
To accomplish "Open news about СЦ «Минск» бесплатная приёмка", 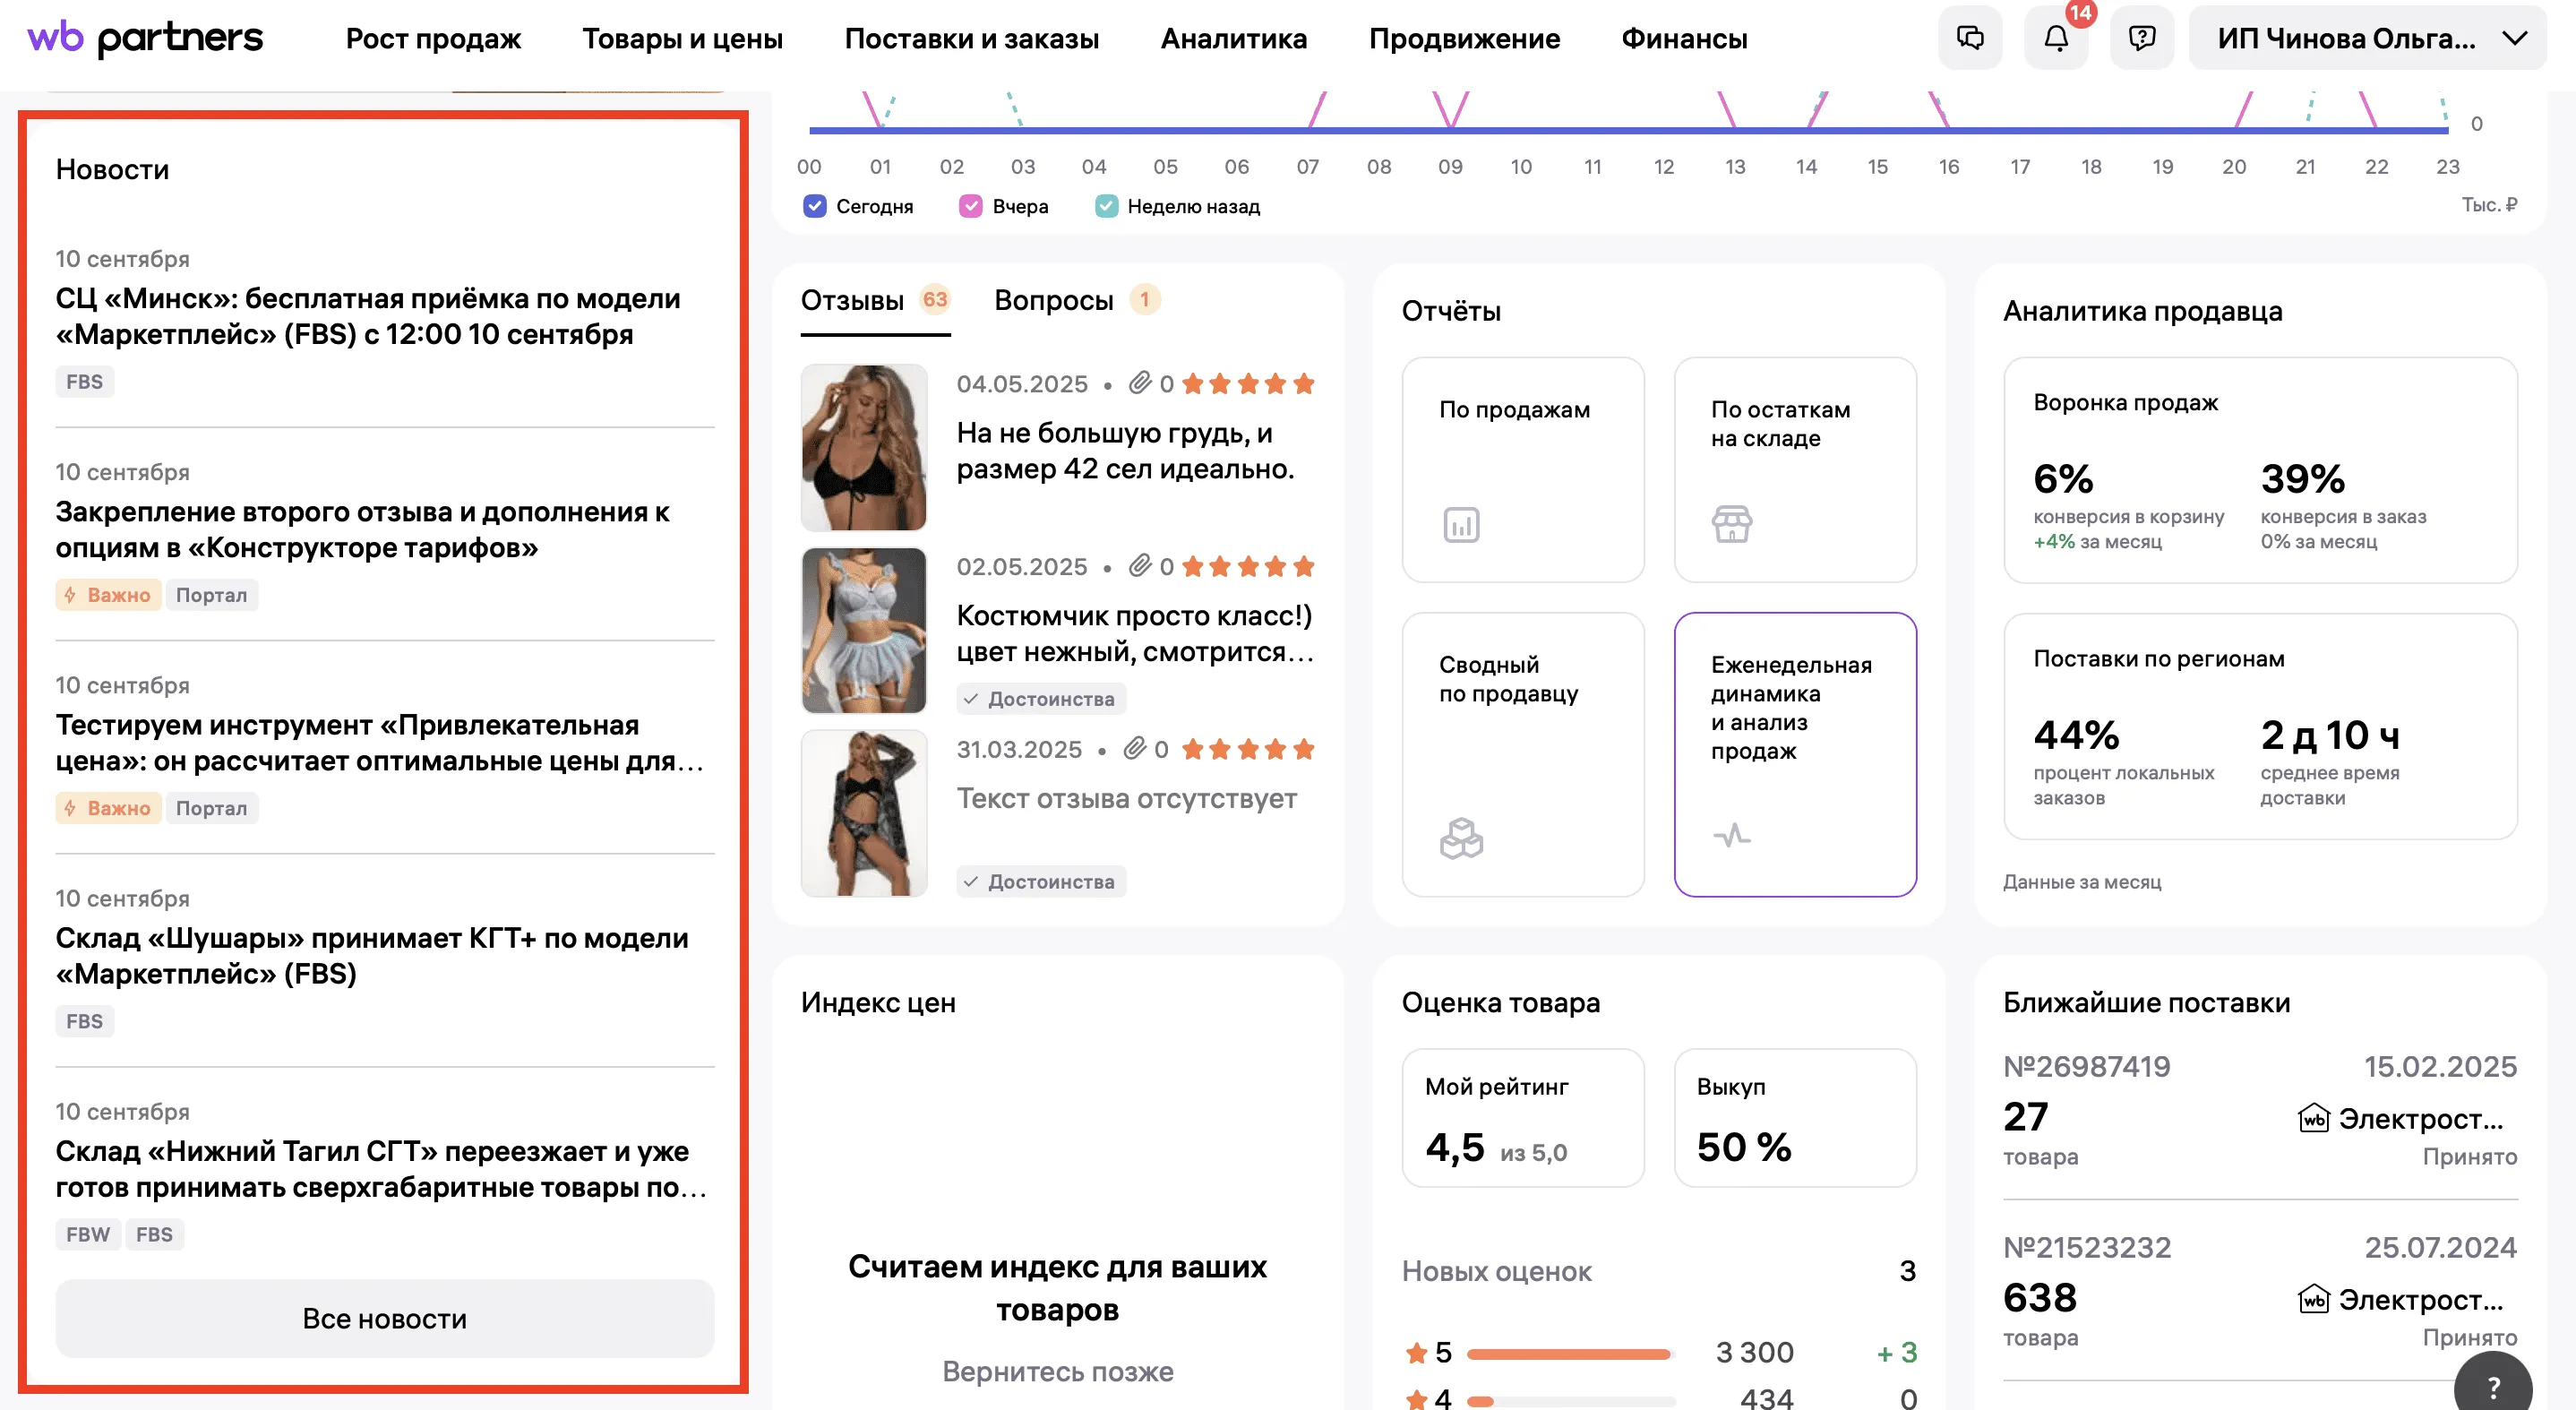I will 368,316.
